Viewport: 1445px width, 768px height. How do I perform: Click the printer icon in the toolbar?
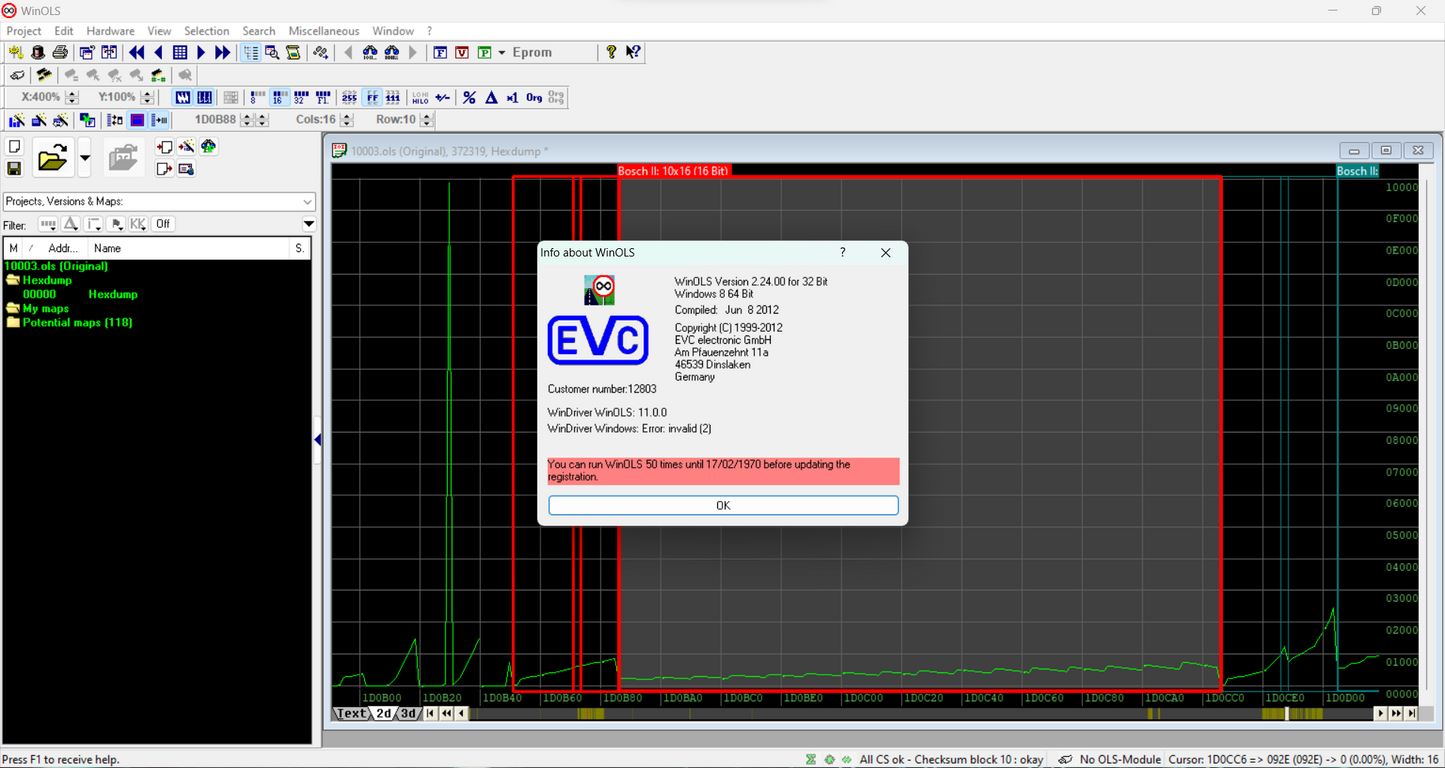click(60, 52)
